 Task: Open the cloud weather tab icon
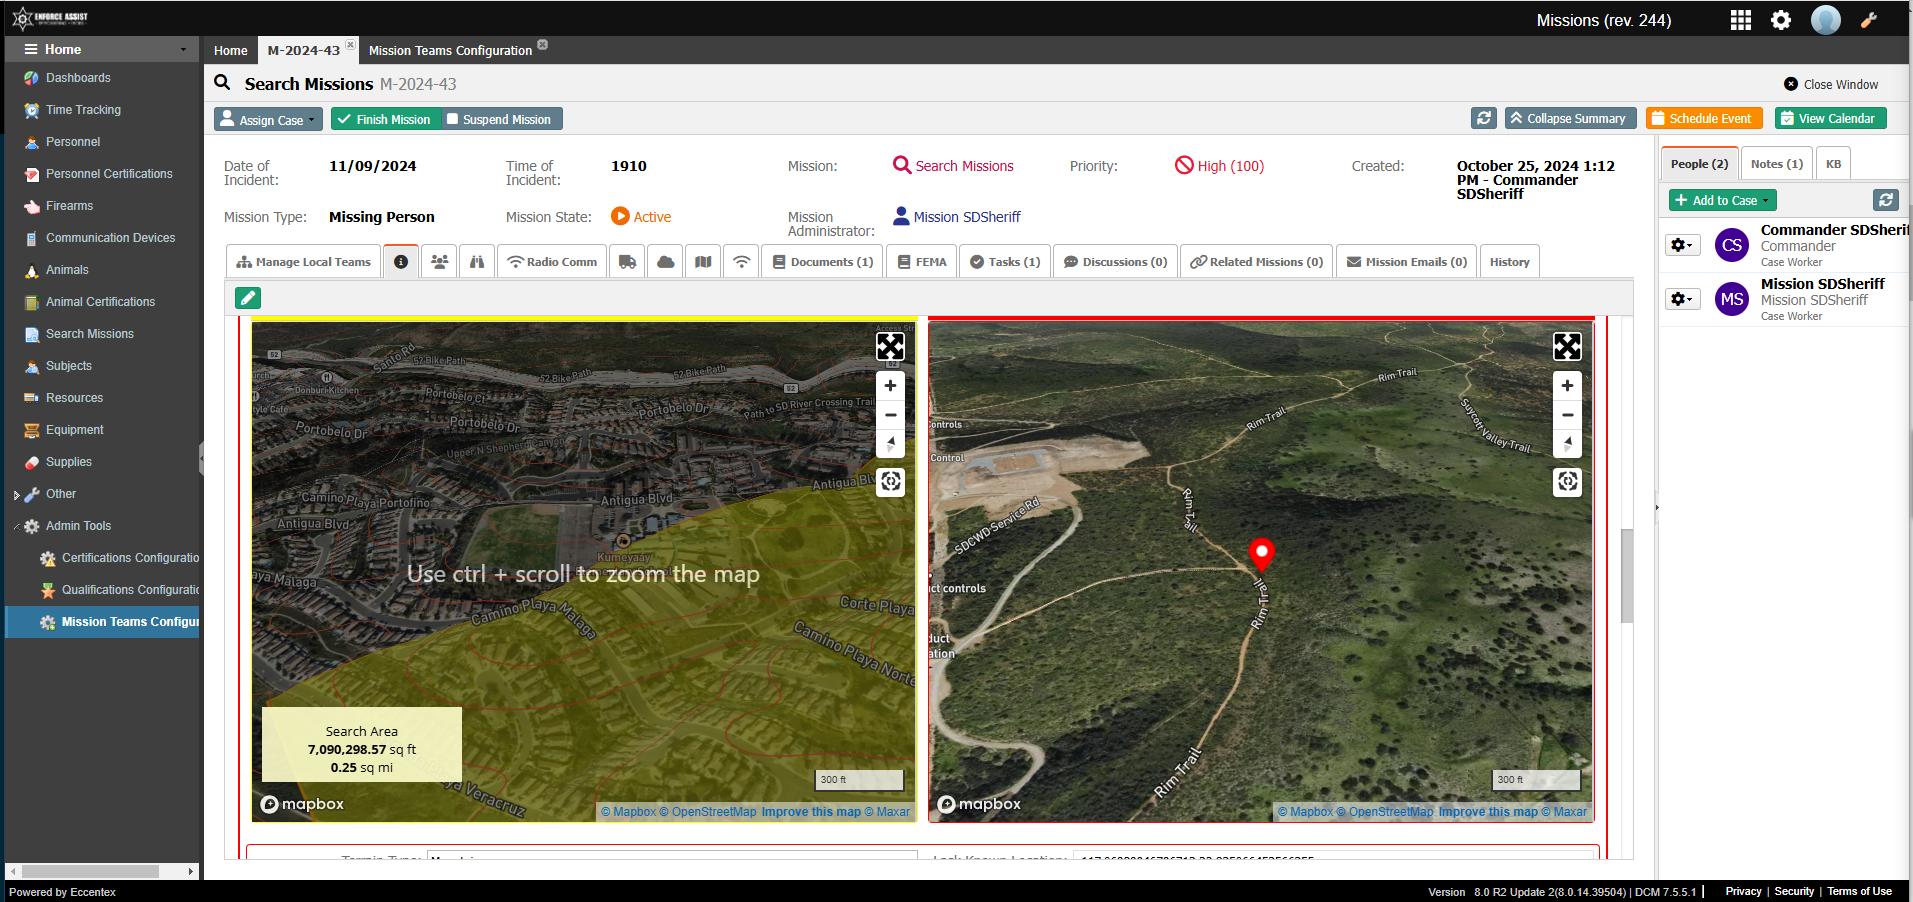coord(666,262)
